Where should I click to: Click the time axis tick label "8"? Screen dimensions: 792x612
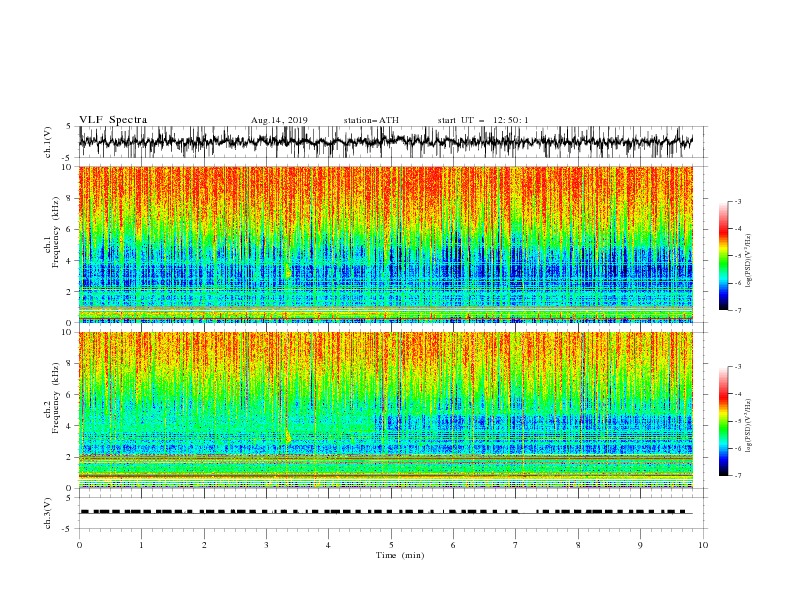coord(578,545)
